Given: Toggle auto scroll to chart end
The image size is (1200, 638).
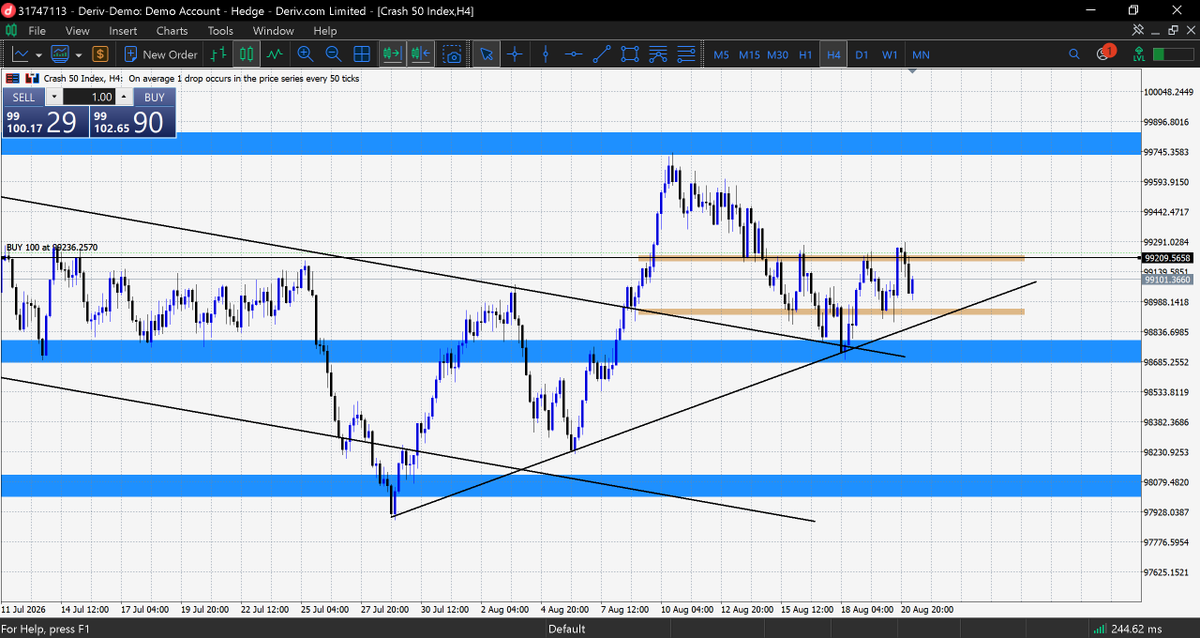Looking at the screenshot, I should click(x=391, y=54).
